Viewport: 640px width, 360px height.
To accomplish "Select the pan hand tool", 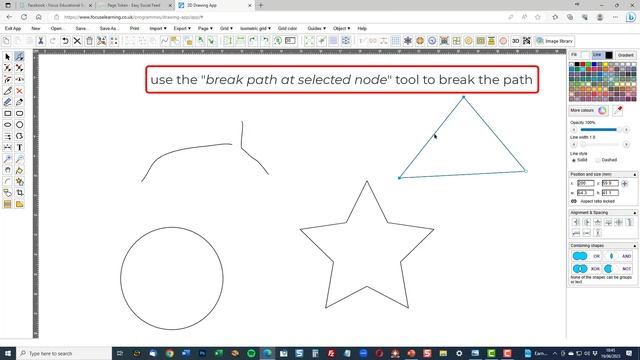I will point(7,170).
